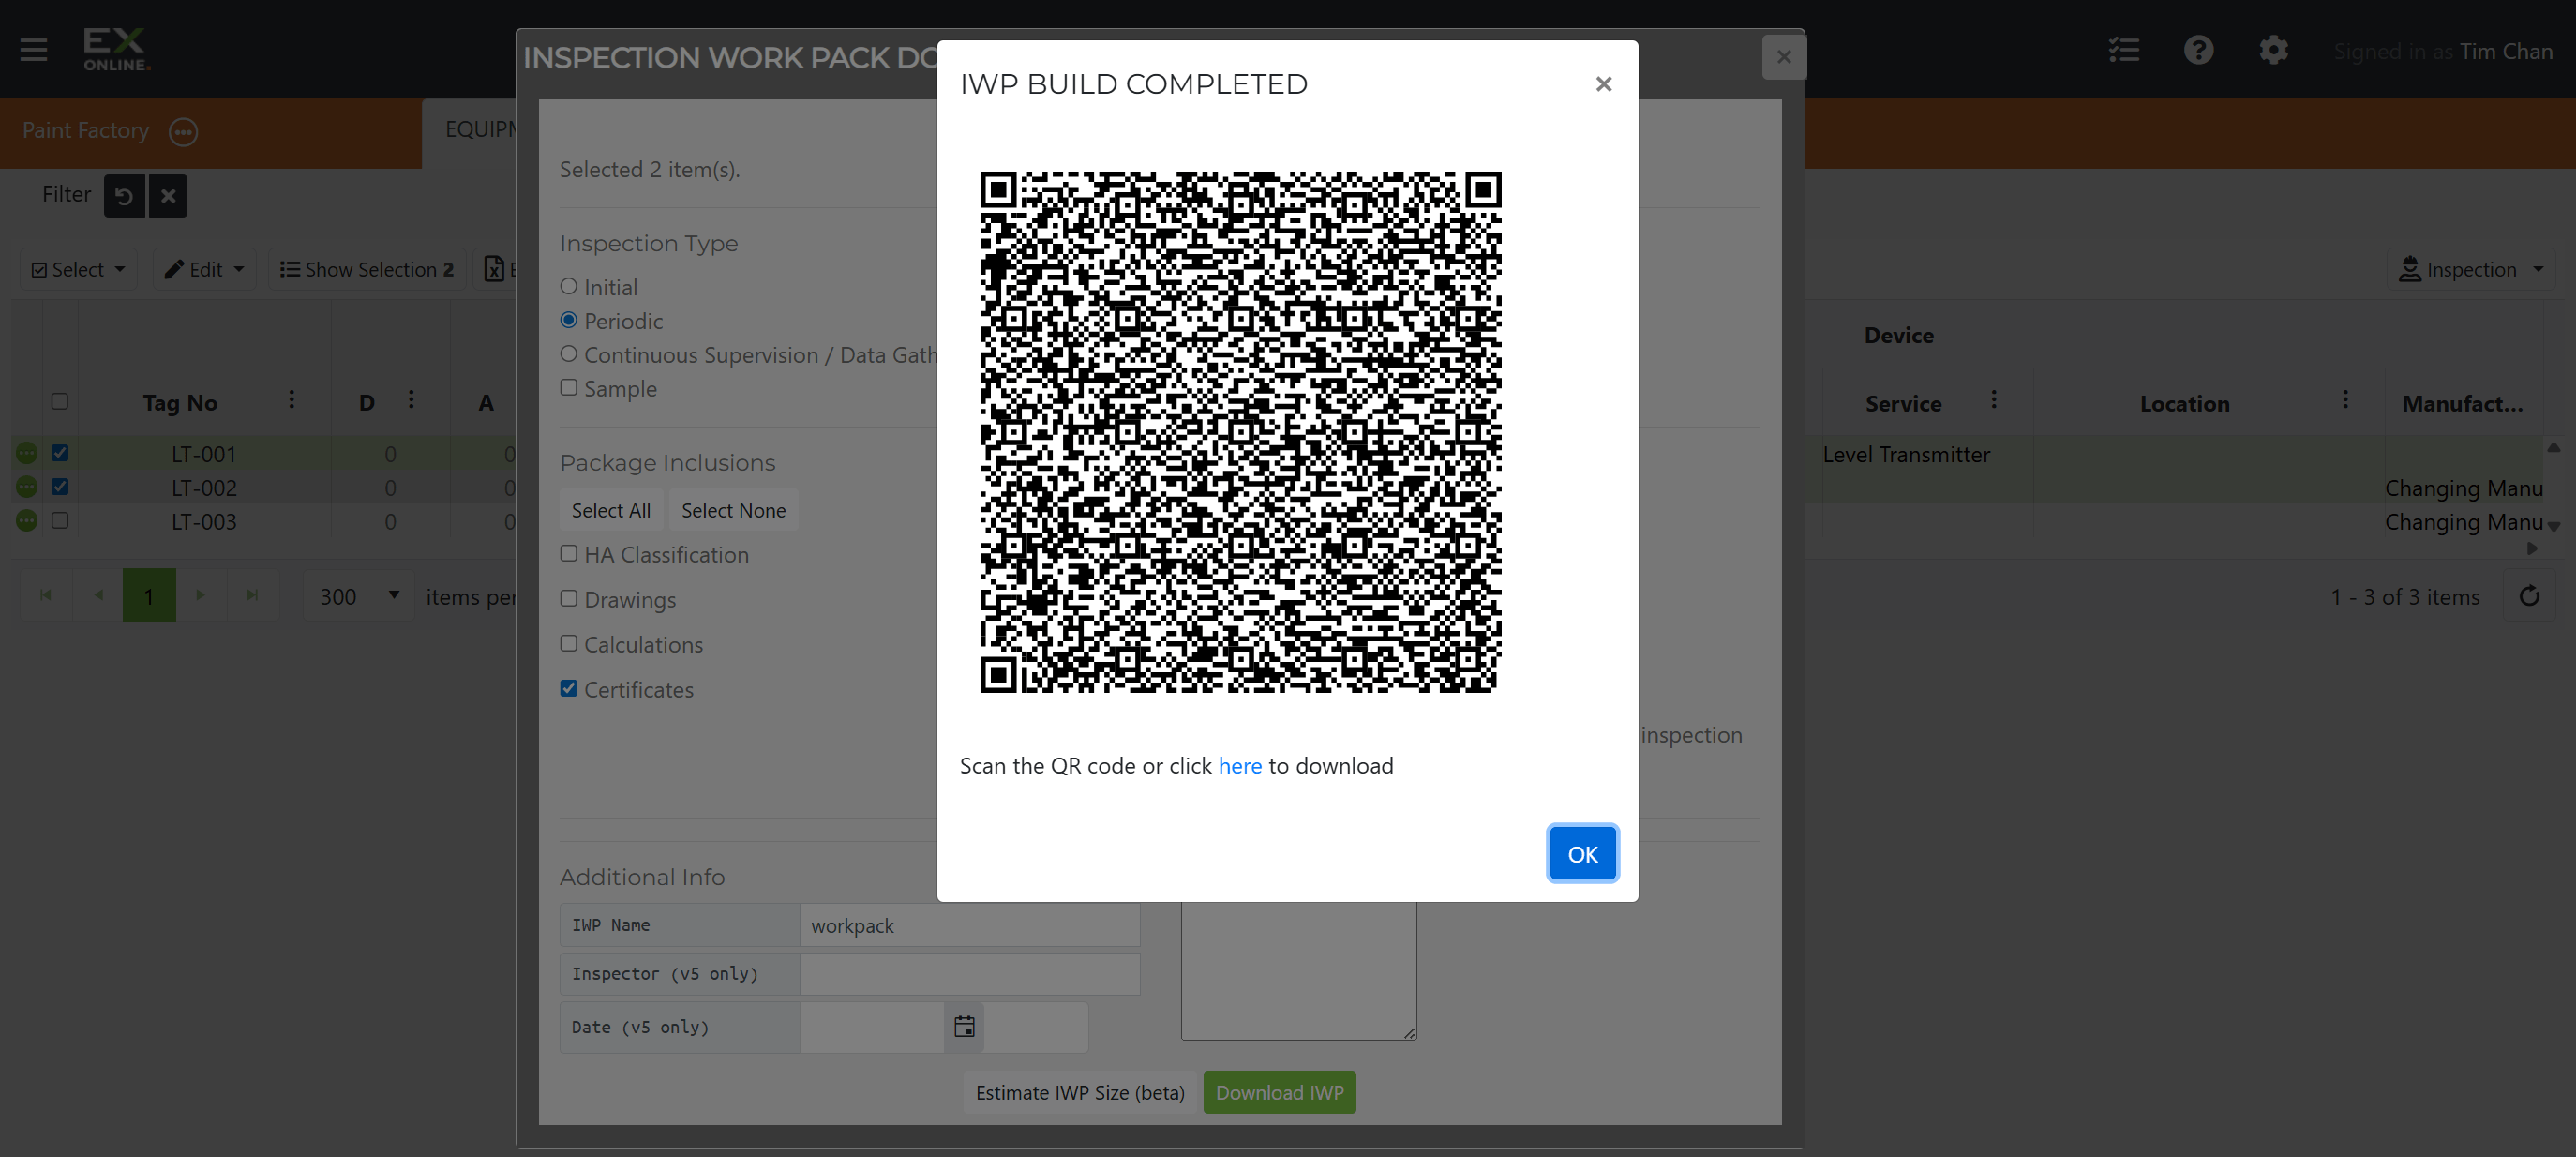This screenshot has width=2576, height=1157.
Task: Open Location column options menu
Action: click(2344, 400)
